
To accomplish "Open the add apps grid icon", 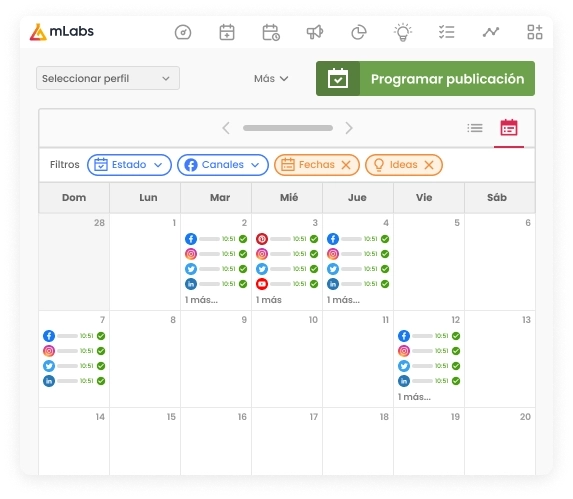I will click(535, 32).
